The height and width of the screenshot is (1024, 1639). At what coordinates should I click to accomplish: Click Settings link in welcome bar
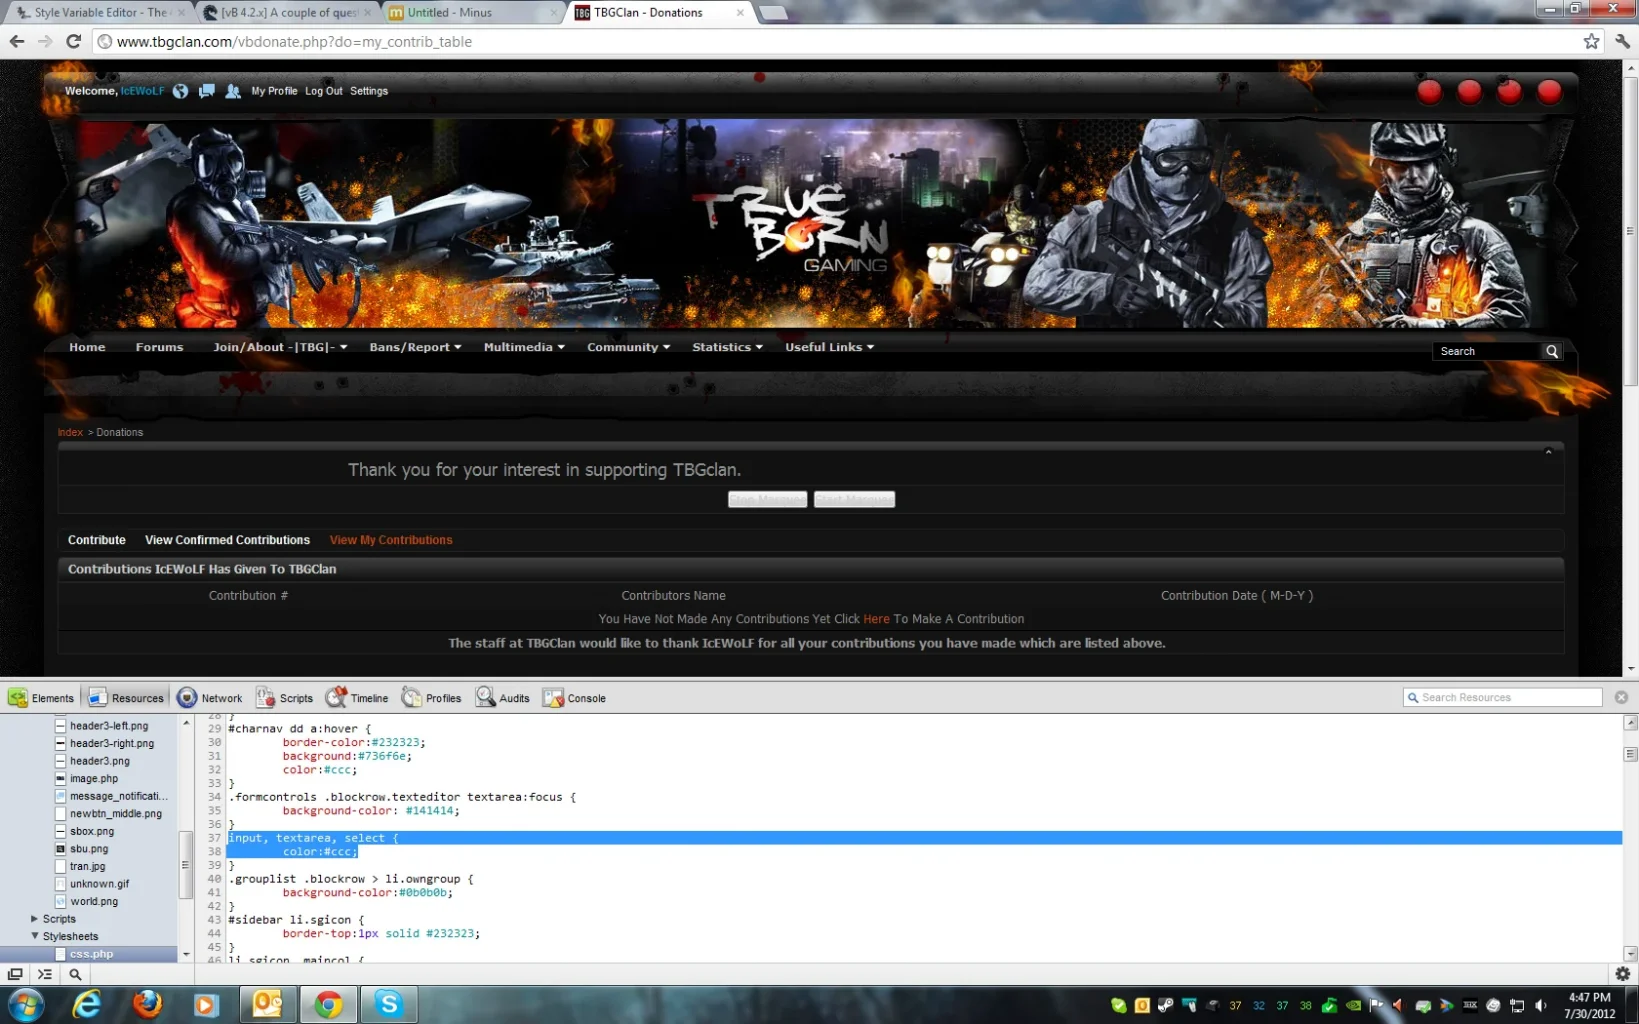(x=369, y=91)
